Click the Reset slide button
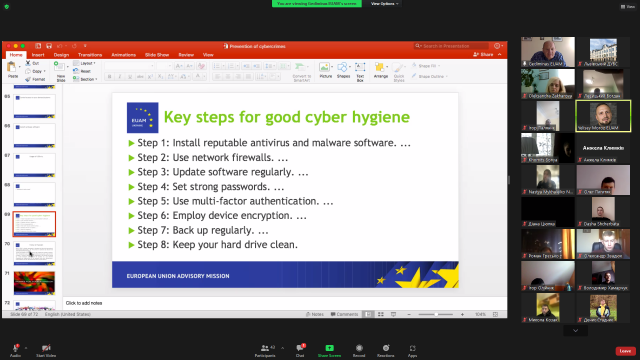The width and height of the screenshot is (640, 360). pos(82,71)
